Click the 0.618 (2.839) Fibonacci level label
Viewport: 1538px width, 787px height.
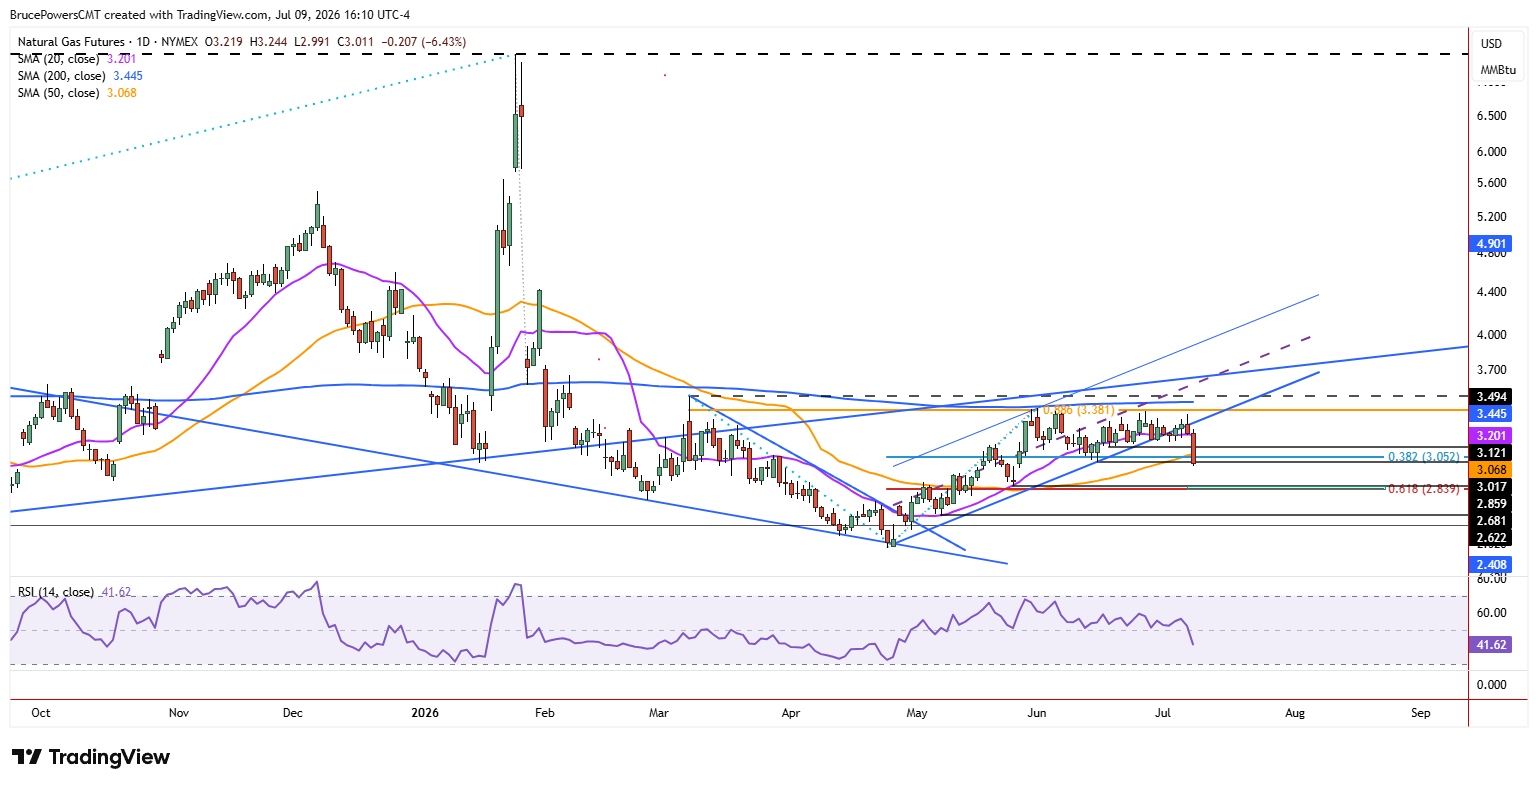pyautogui.click(x=1424, y=490)
